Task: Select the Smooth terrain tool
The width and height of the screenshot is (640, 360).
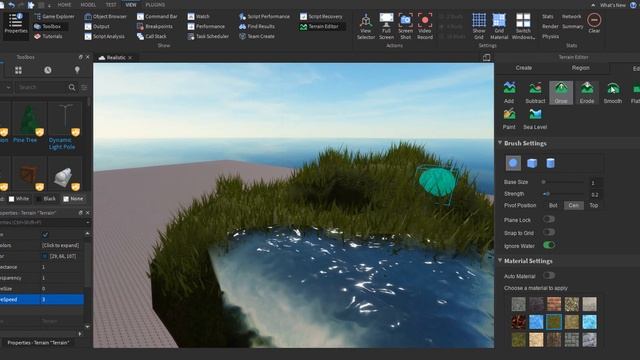Action: point(613,92)
